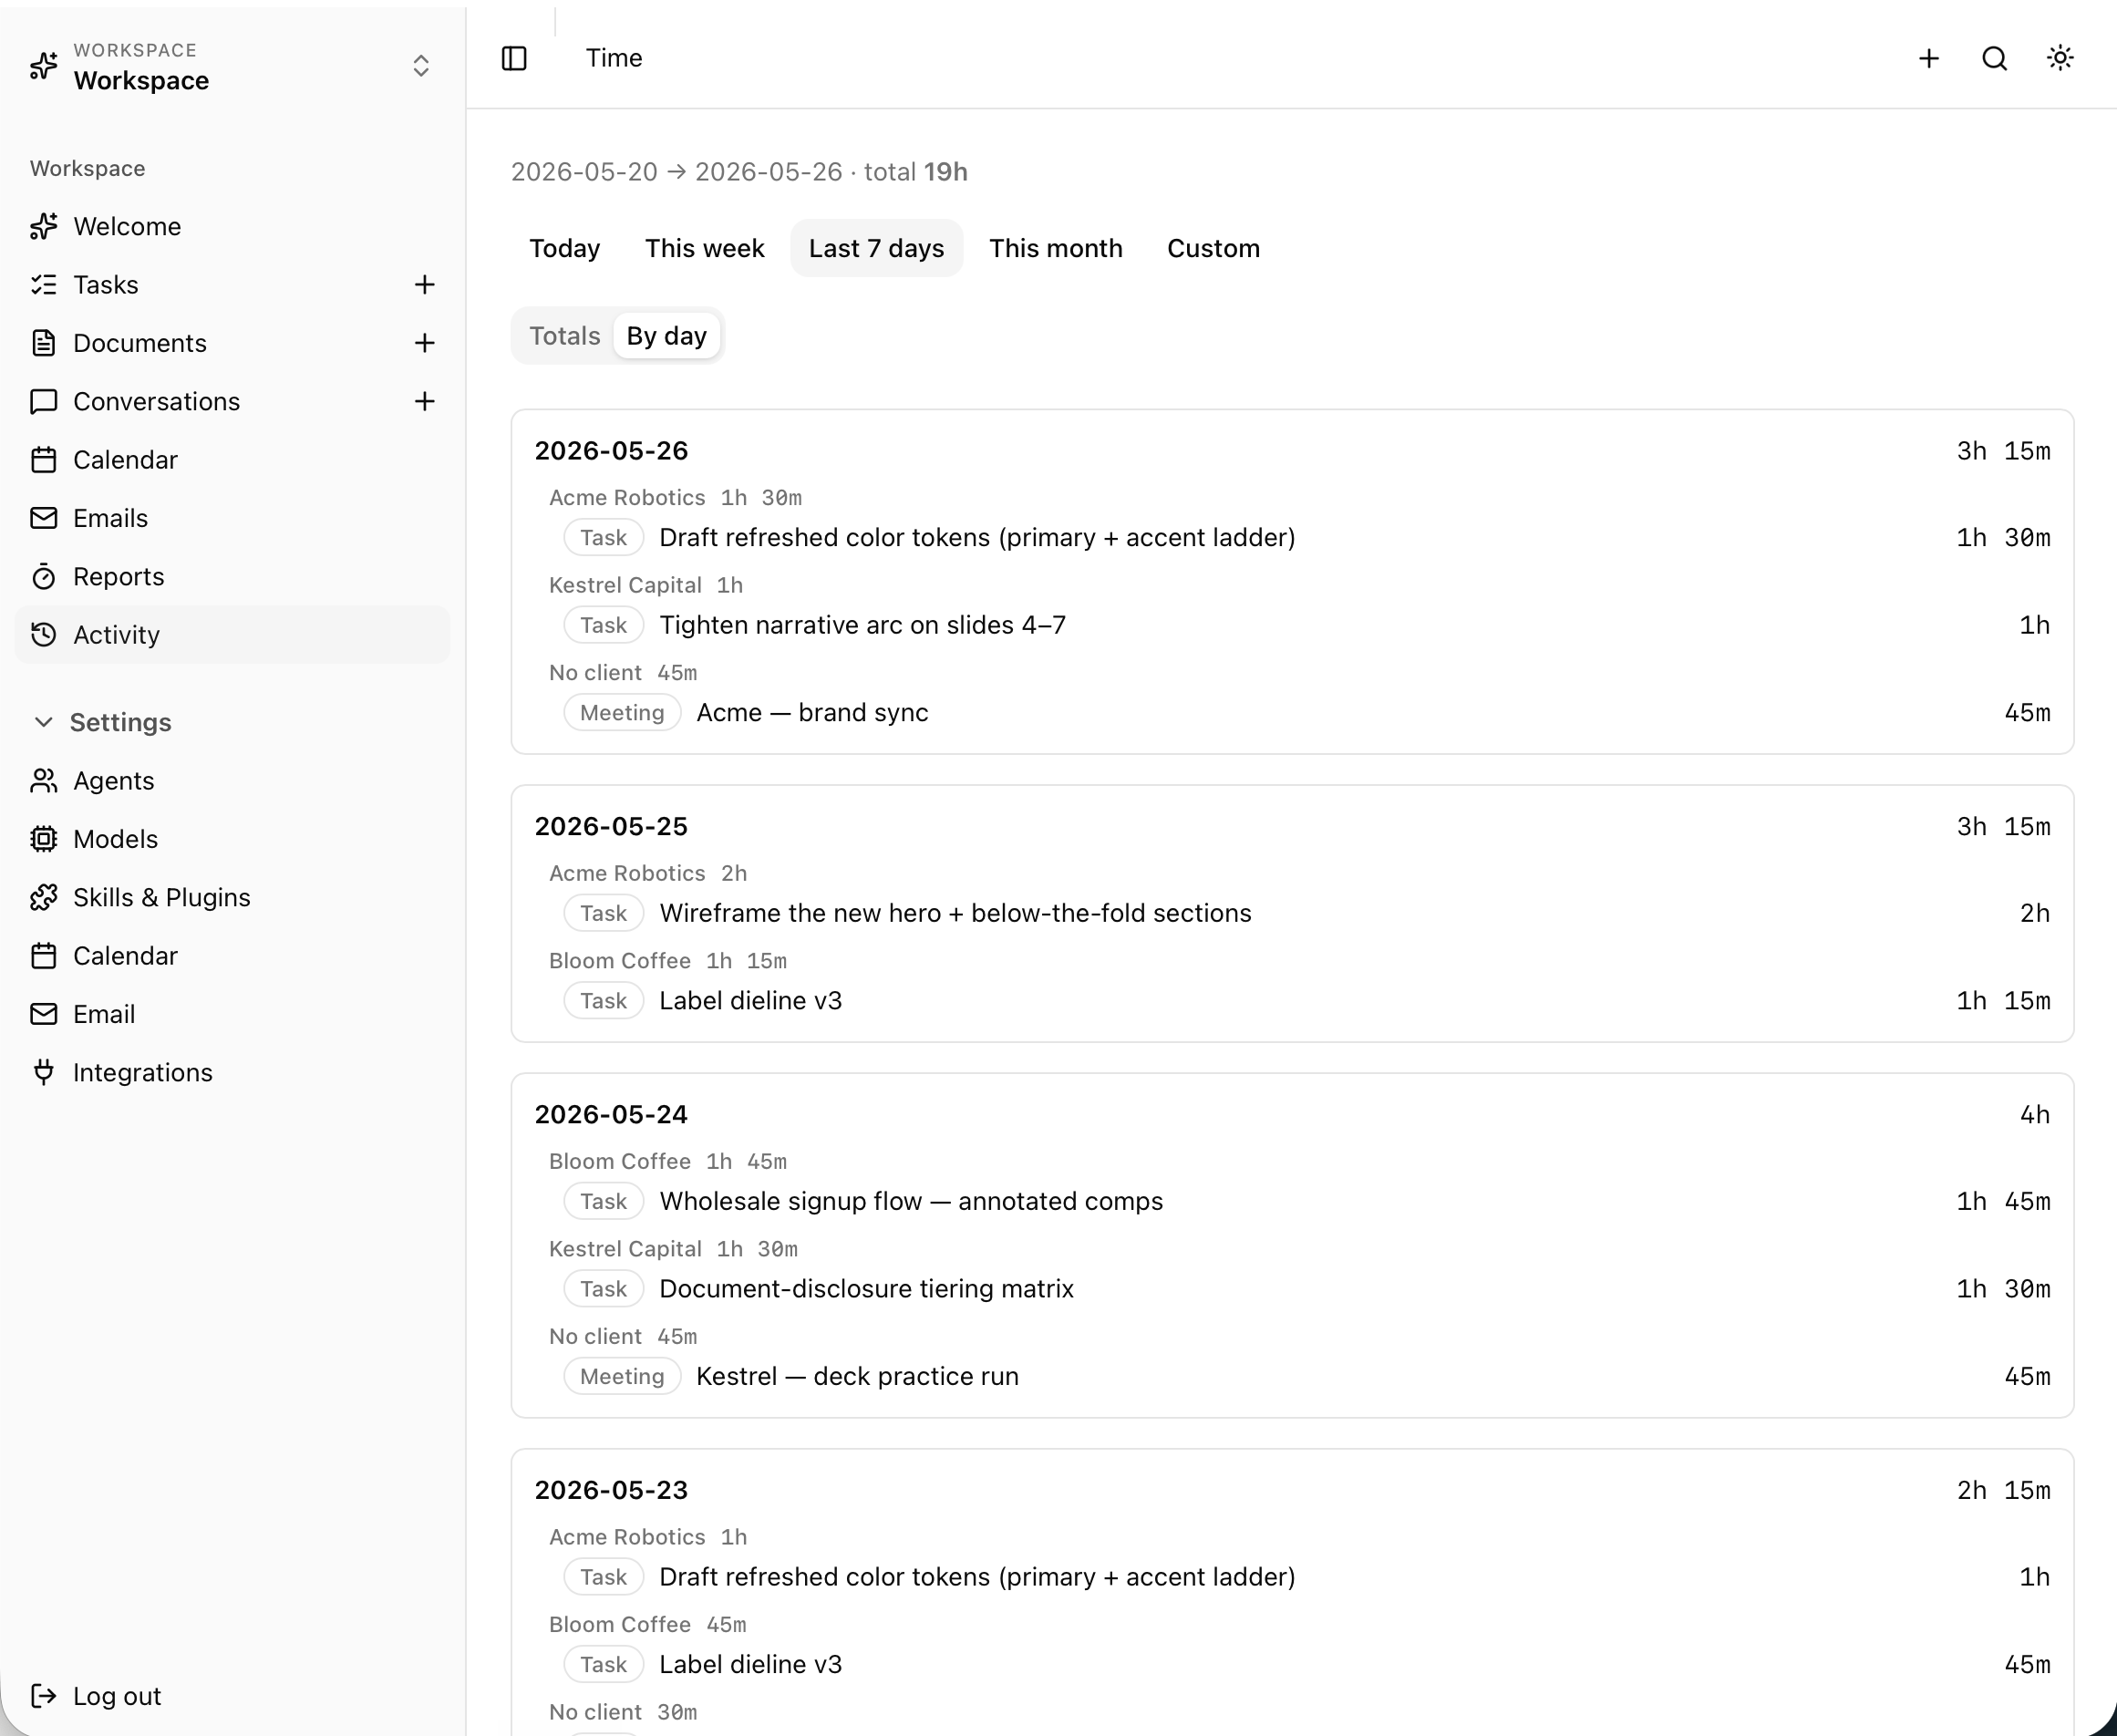Viewport: 2117px width, 1736px height.
Task: Click the 'Time' page title
Action: [x=614, y=58]
